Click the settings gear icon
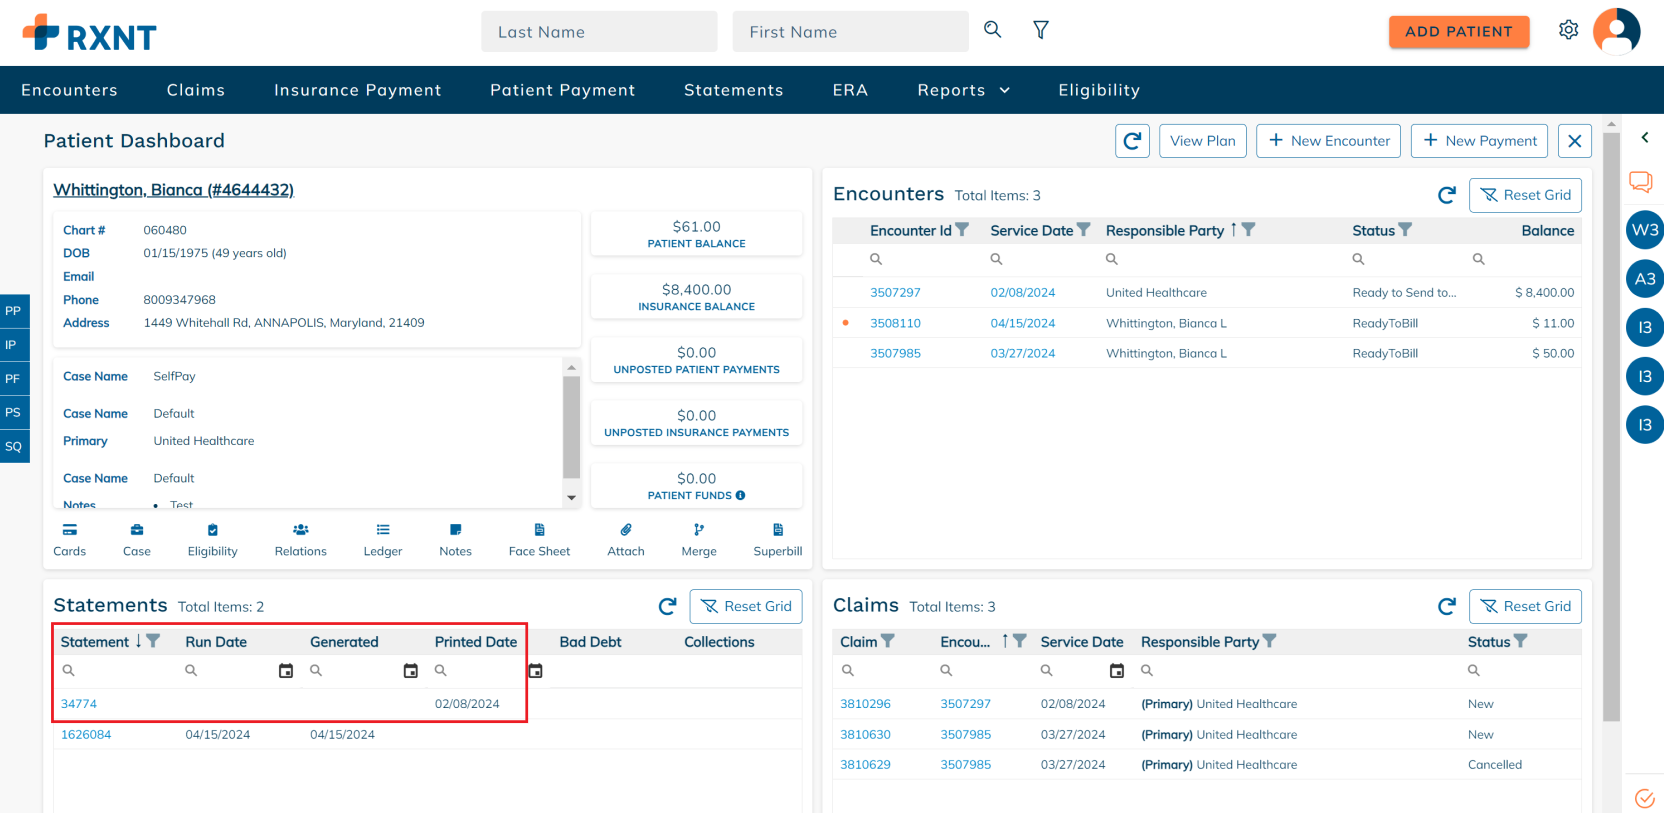The width and height of the screenshot is (1664, 813). (1568, 30)
